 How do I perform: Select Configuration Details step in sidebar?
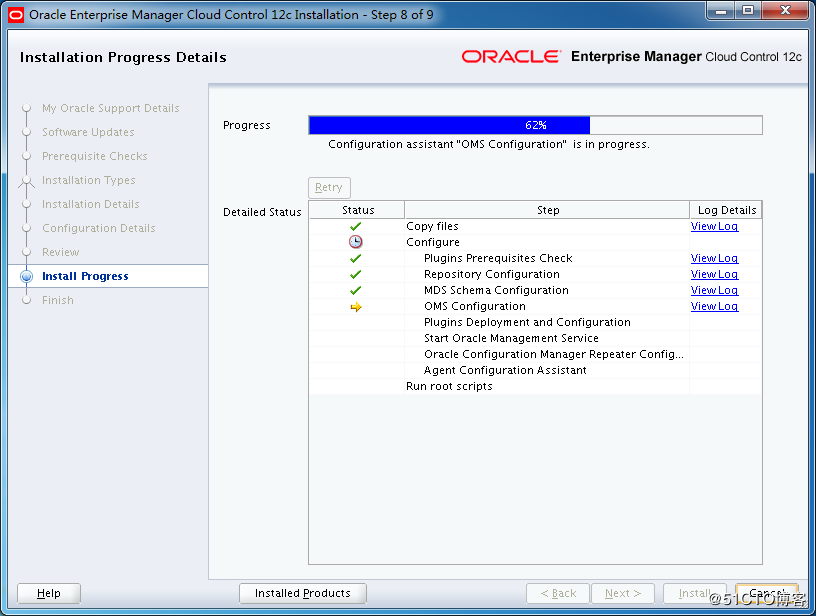(x=99, y=228)
